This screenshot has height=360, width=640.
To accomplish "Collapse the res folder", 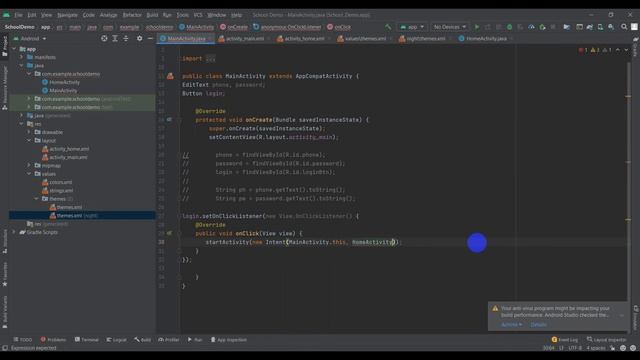I will [x=22, y=124].
